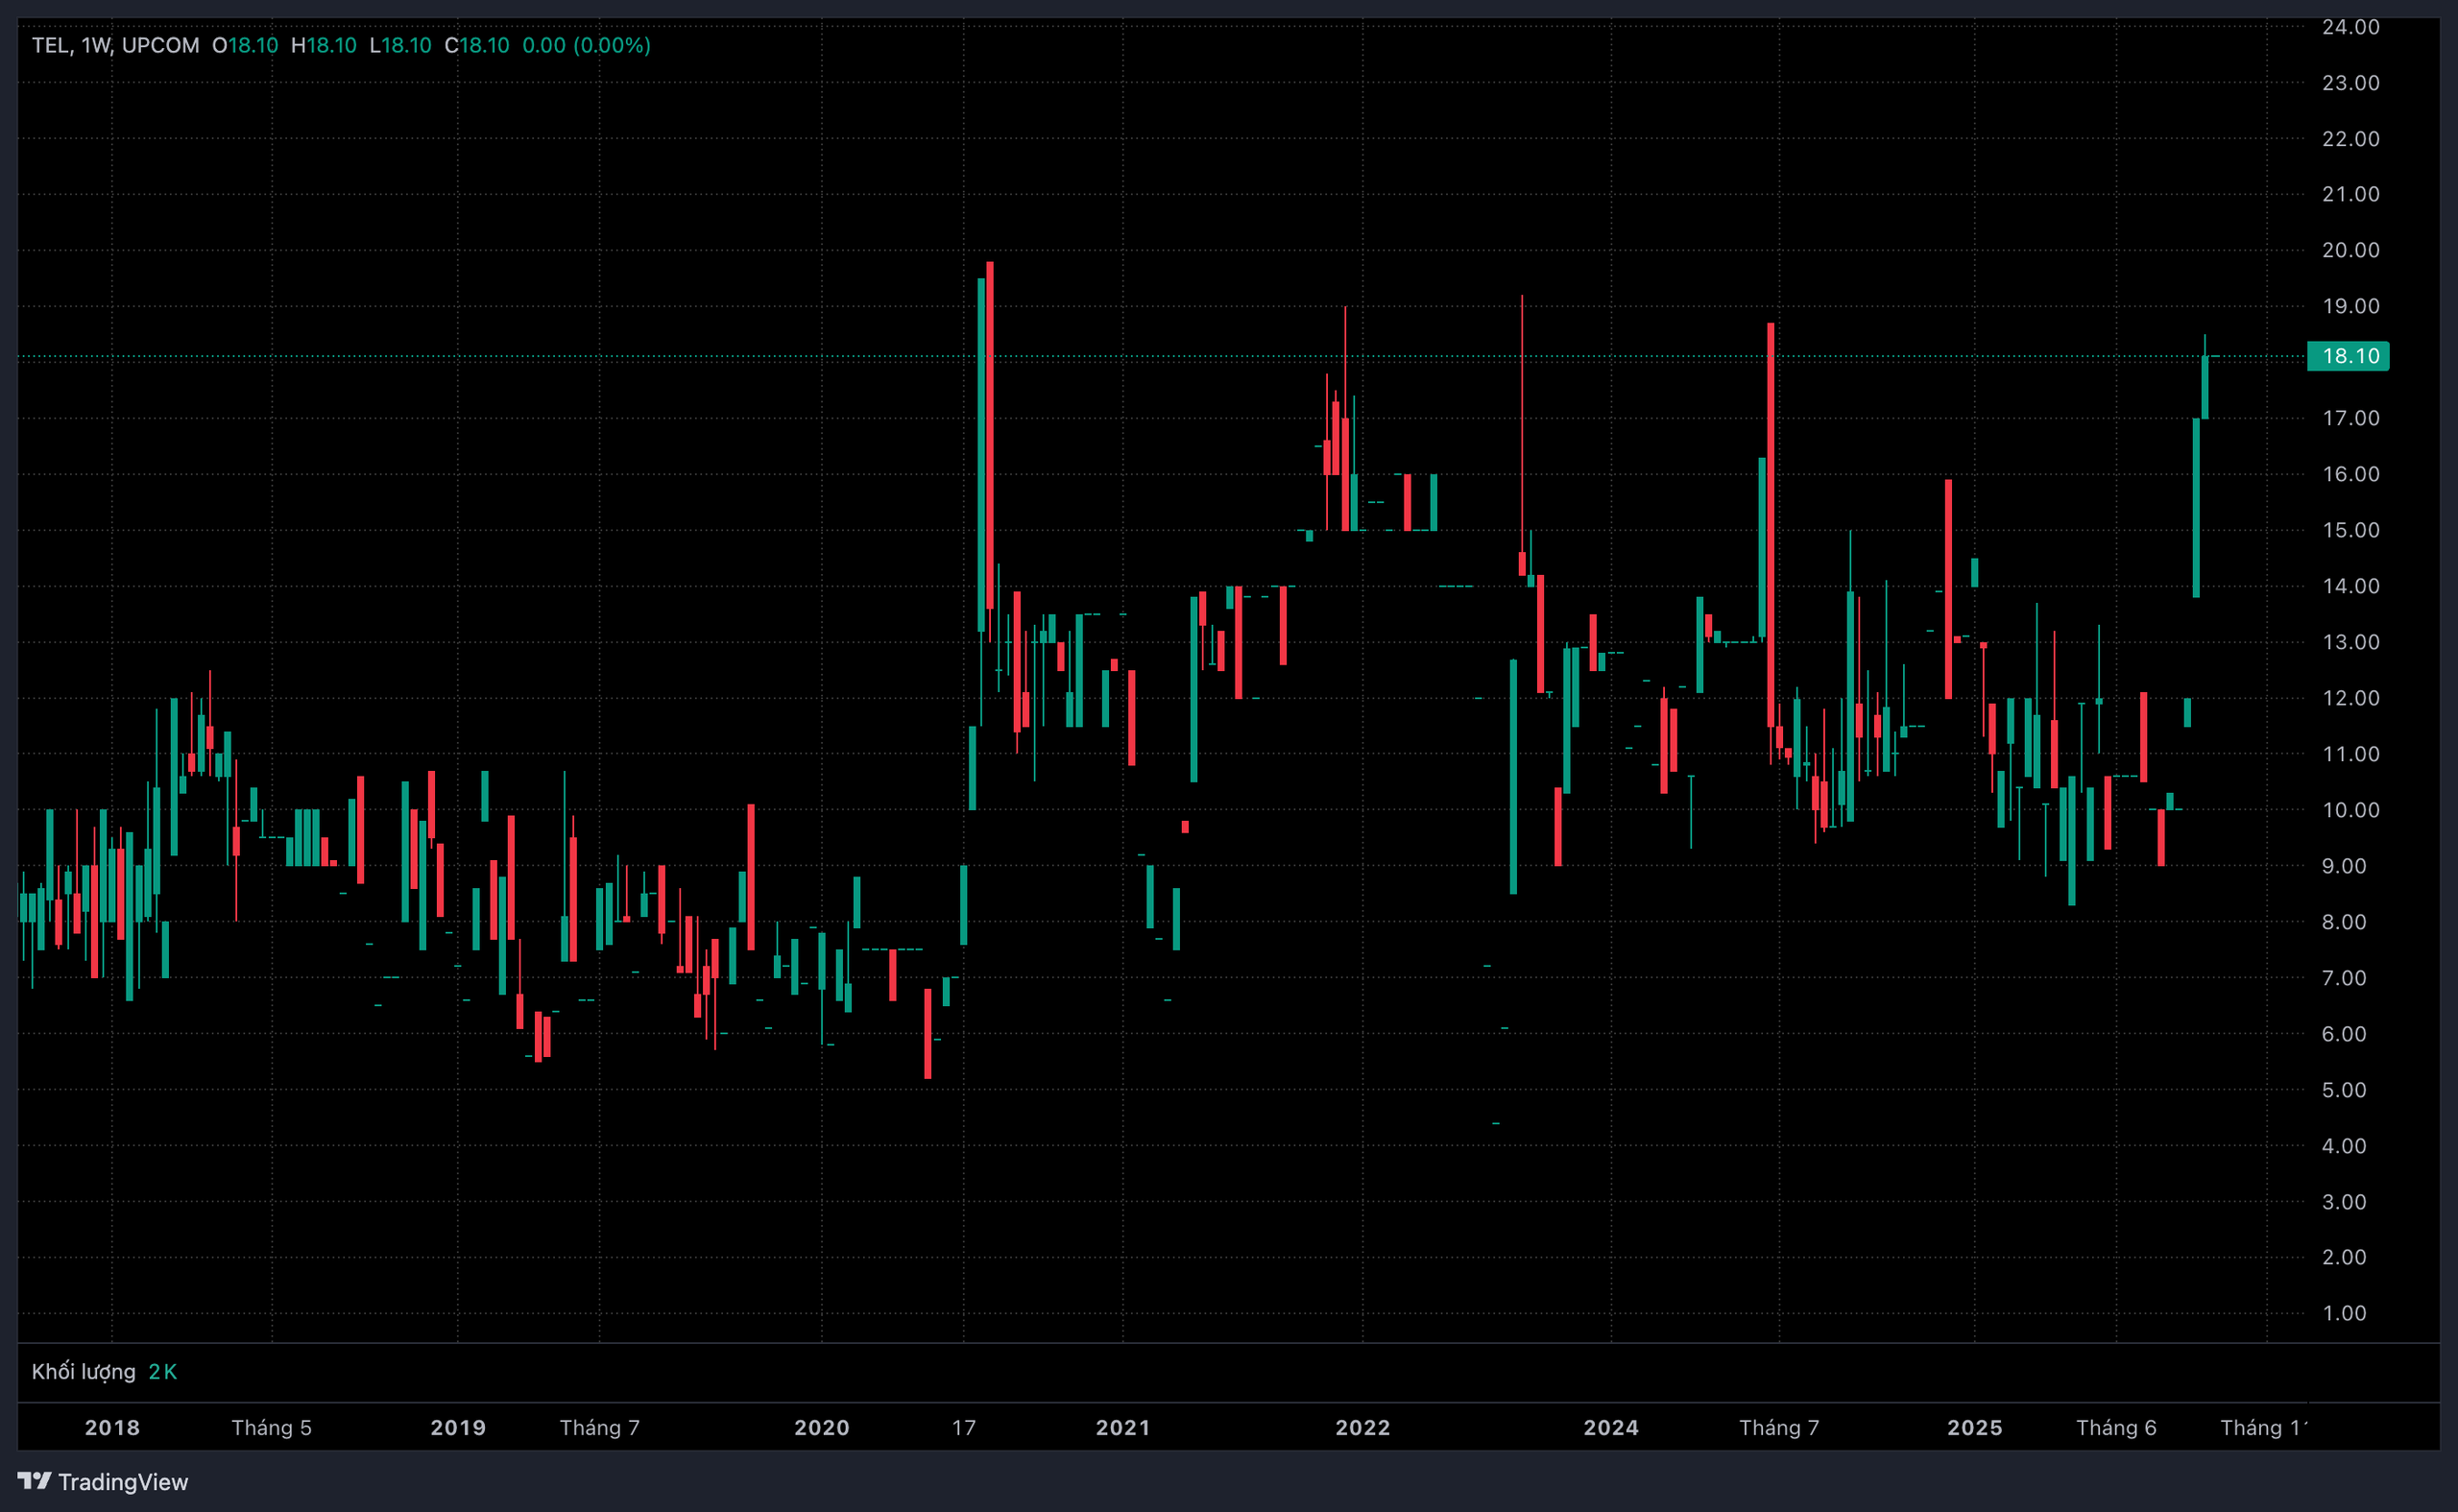
Task: Select the TEL, 1W, UPCOM chart title
Action: tap(115, 45)
